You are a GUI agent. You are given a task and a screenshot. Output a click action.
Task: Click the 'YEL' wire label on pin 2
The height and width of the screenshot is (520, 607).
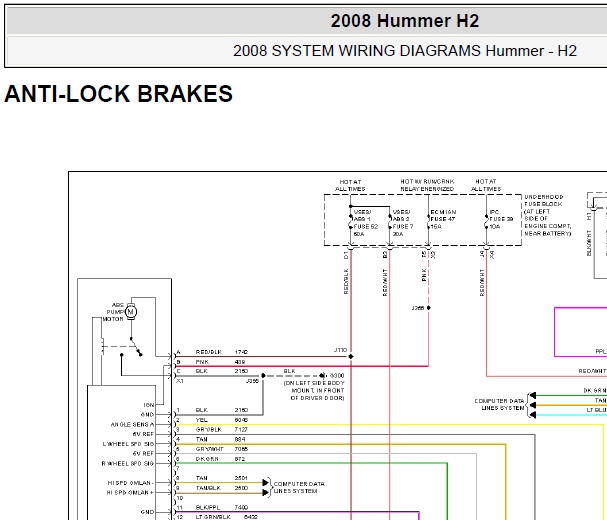[202, 420]
